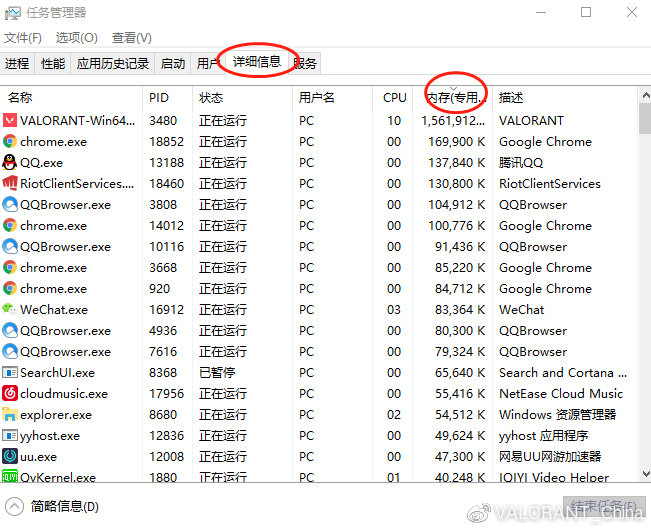
Task: Click the vertical scrollbar thumb
Action: pos(645,119)
